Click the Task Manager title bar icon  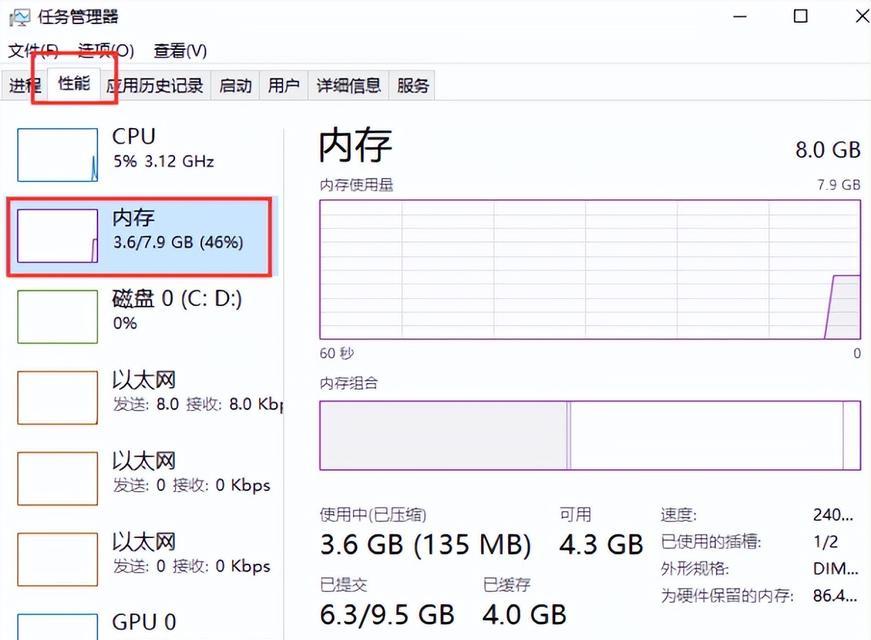[19, 17]
